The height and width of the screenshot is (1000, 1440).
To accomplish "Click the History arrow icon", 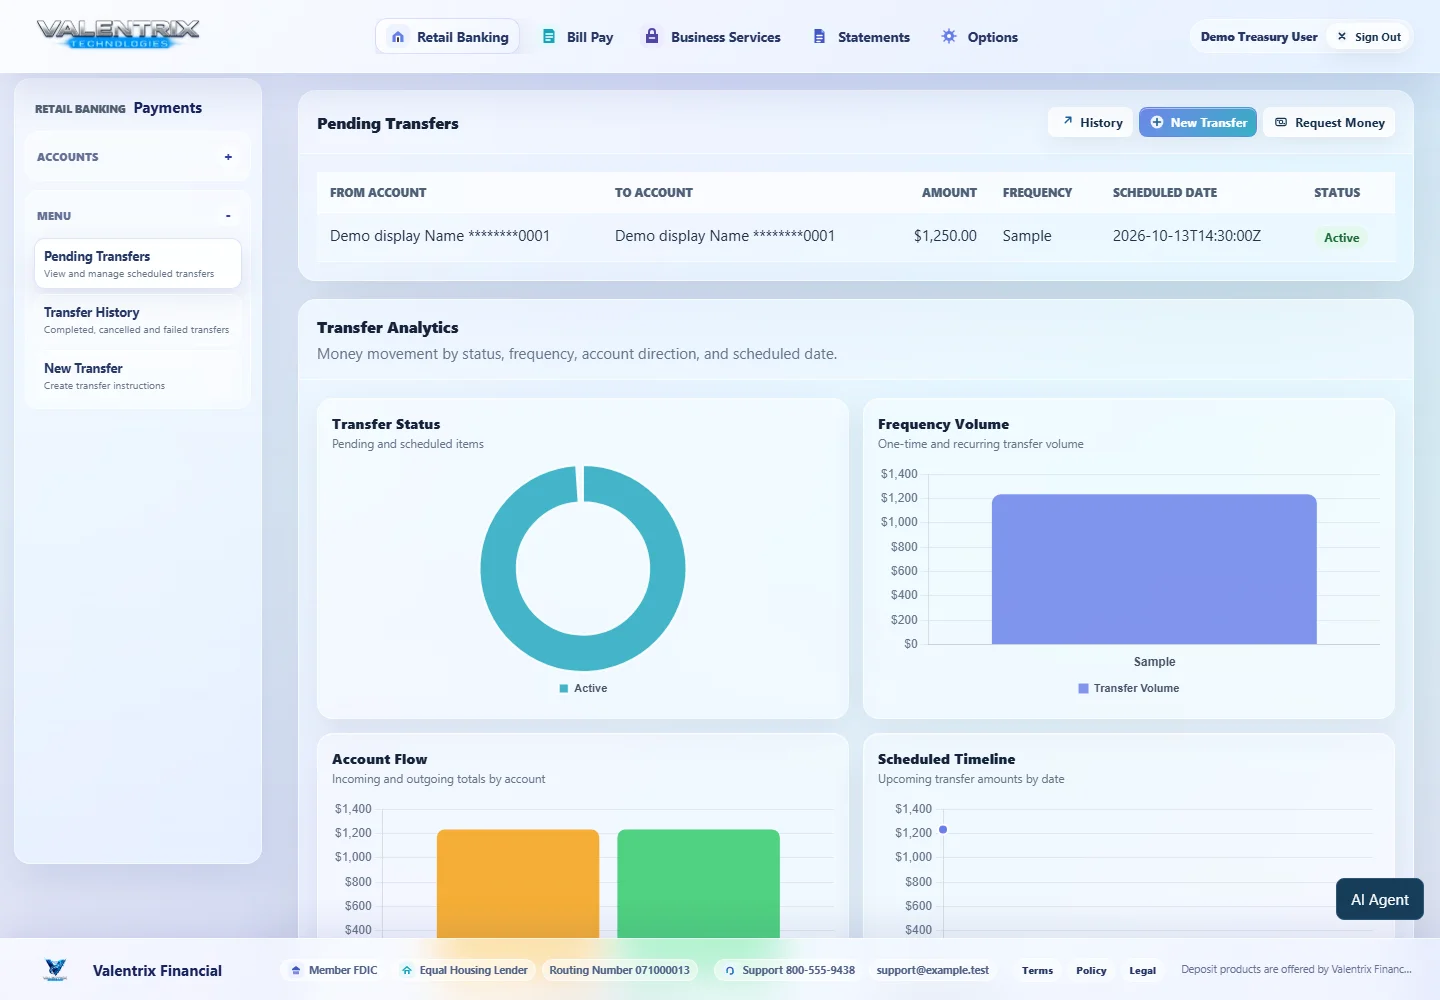I will pos(1068,121).
